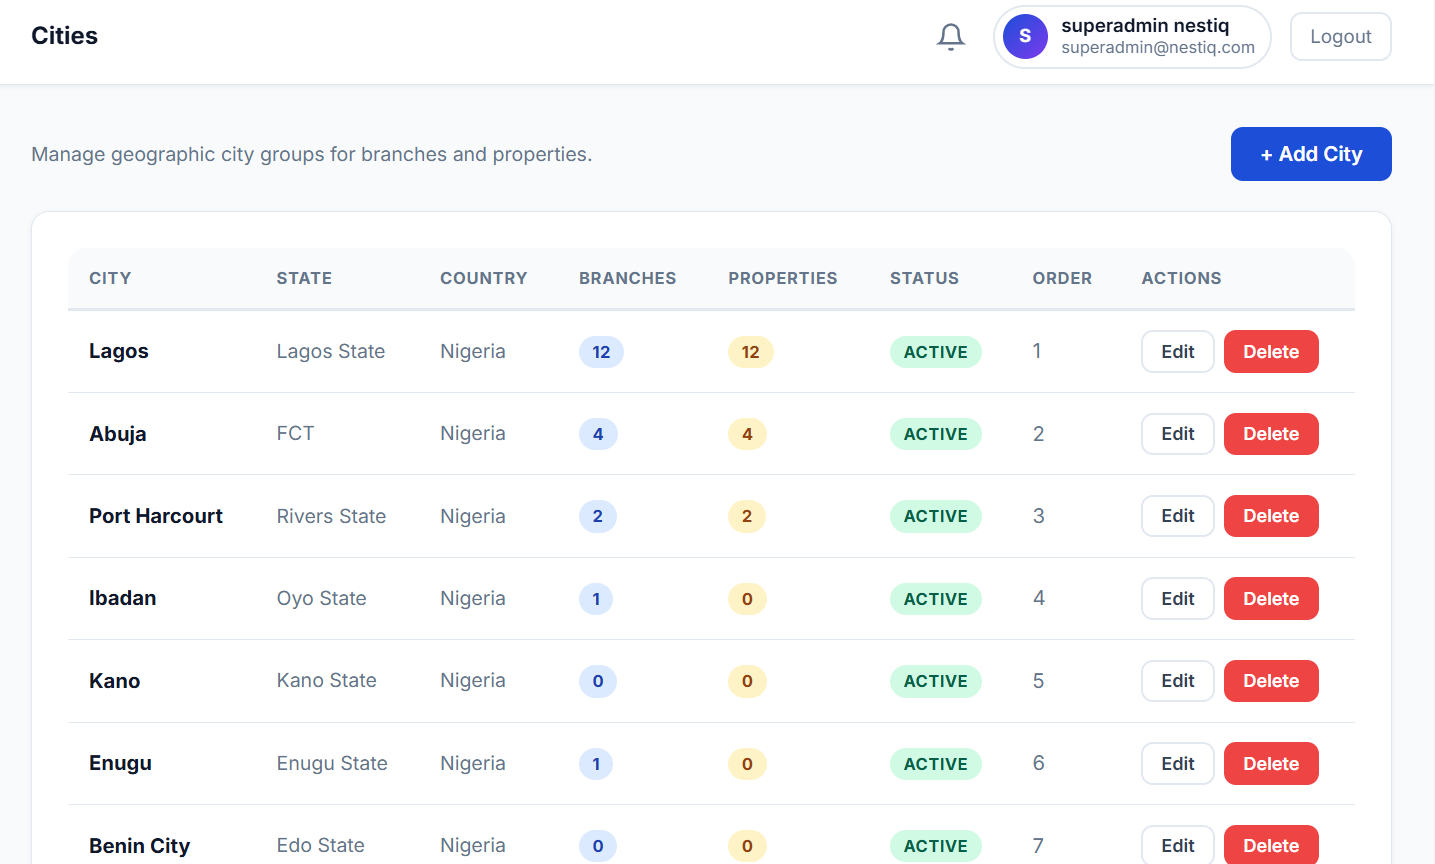The image size is (1435, 864).
Task: Click the Rivers State cell
Action: 331,516
